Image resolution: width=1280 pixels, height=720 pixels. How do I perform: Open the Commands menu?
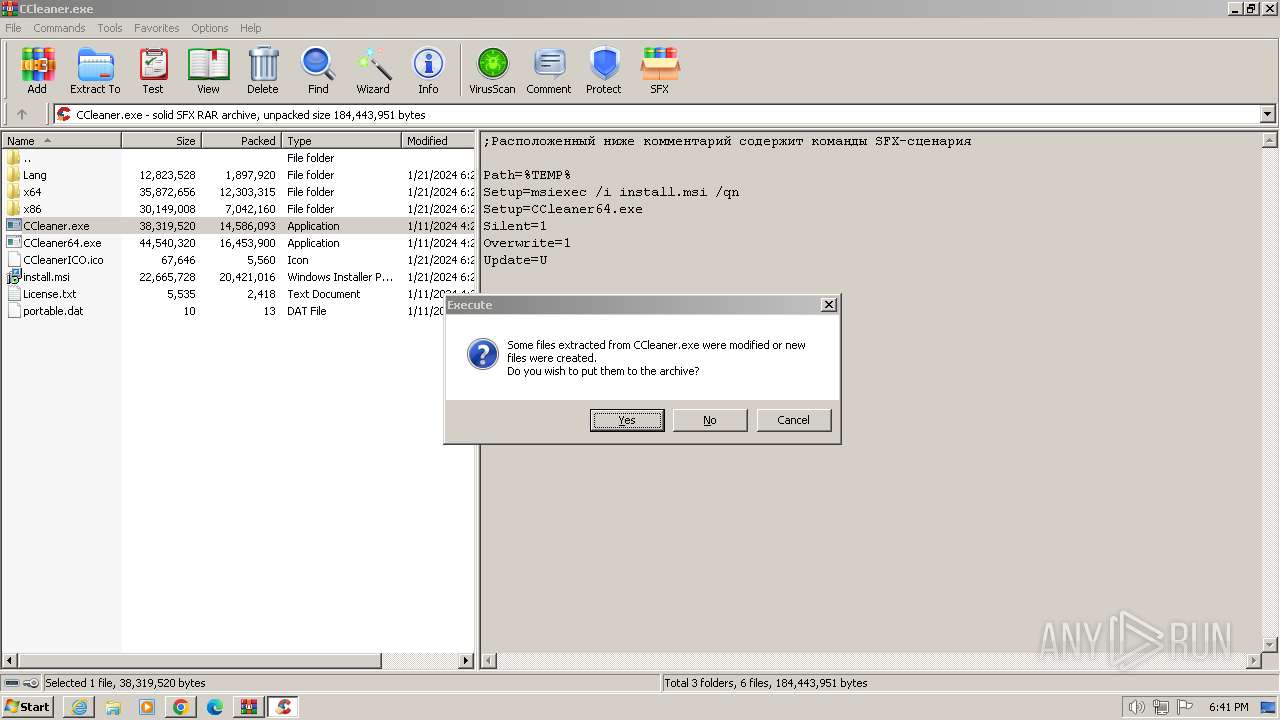[59, 28]
